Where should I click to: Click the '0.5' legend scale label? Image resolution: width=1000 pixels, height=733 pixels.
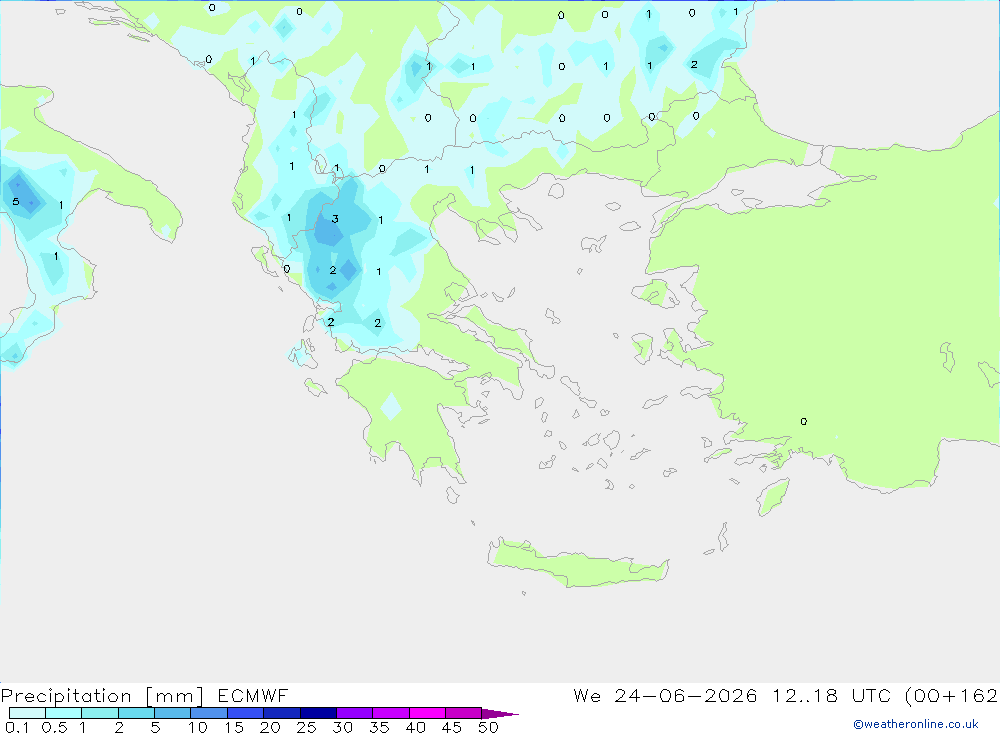pos(54,727)
